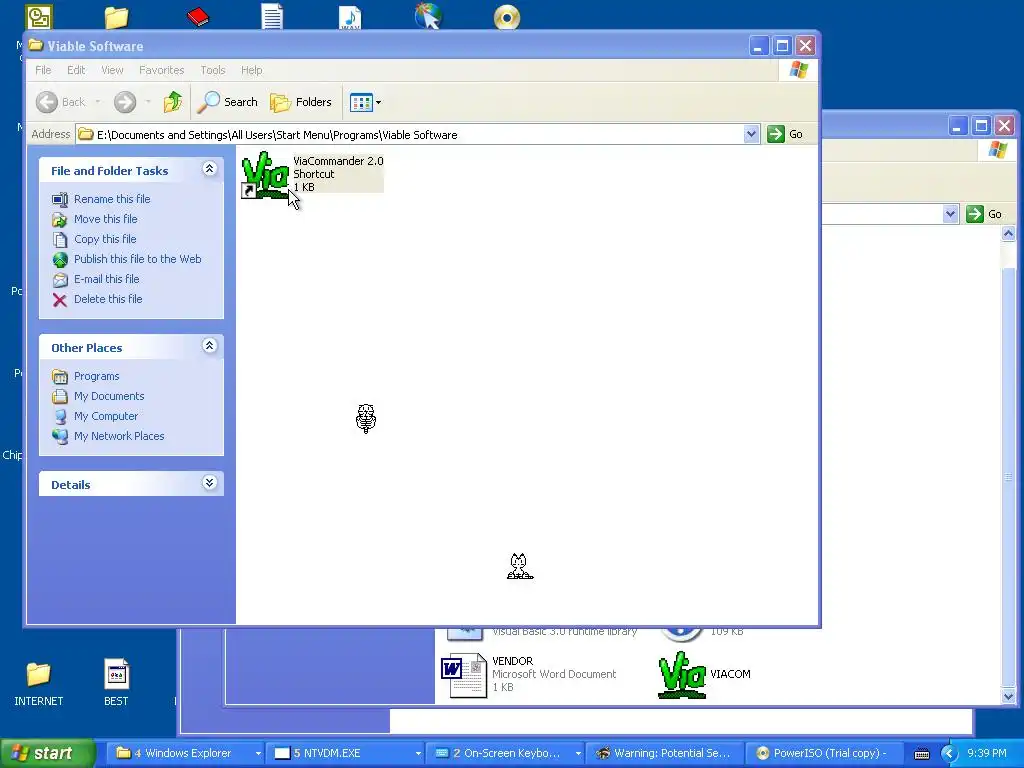The width and height of the screenshot is (1024, 768).
Task: Click the Up folder toolbar icon
Action: coord(173,102)
